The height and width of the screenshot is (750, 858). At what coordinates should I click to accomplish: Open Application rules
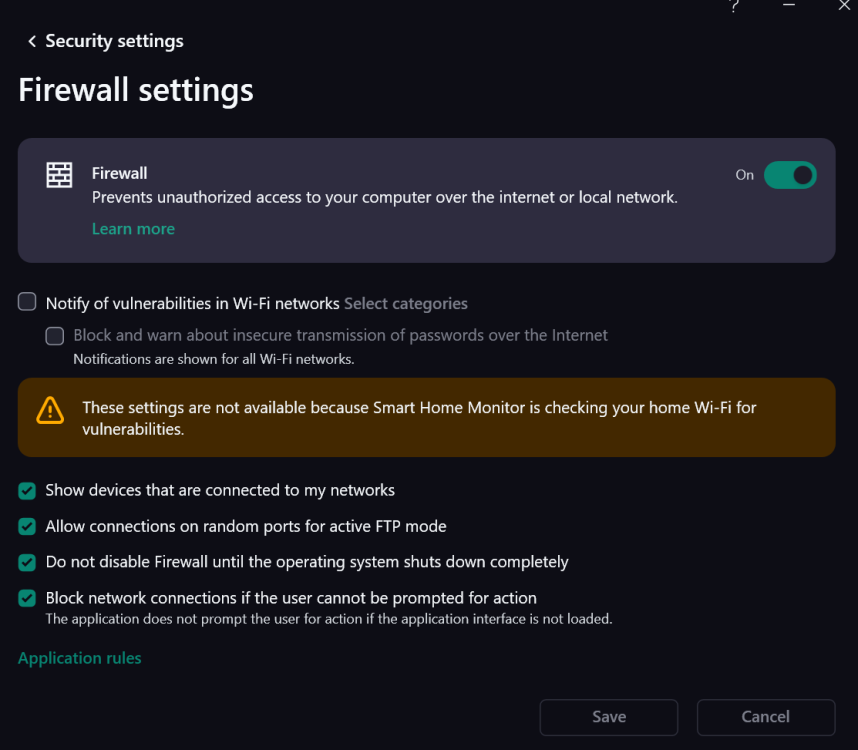pos(80,658)
